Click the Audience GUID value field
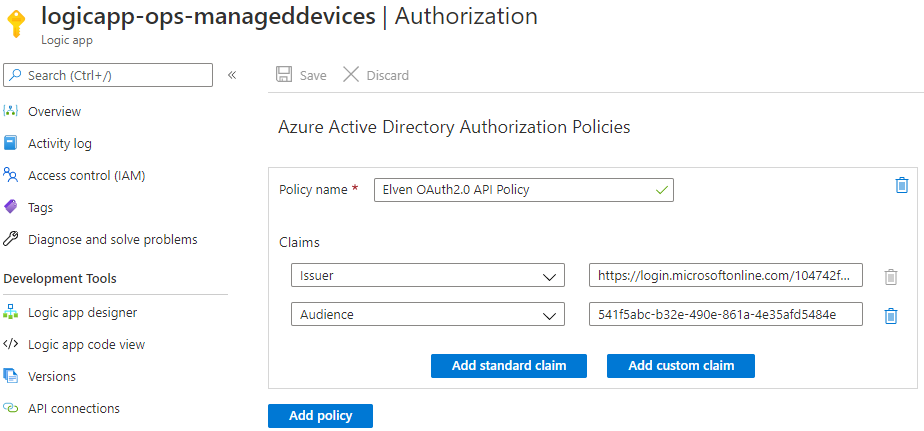Screen dimensions: 924x431 pyautogui.click(x=725, y=314)
